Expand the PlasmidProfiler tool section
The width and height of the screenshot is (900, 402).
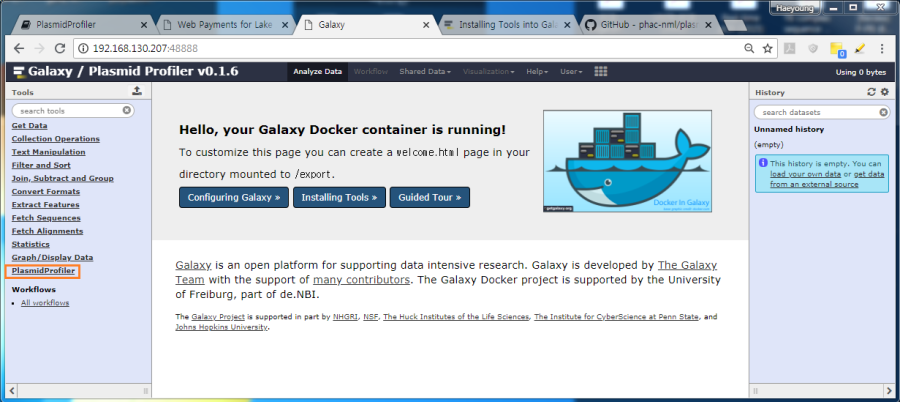43,271
